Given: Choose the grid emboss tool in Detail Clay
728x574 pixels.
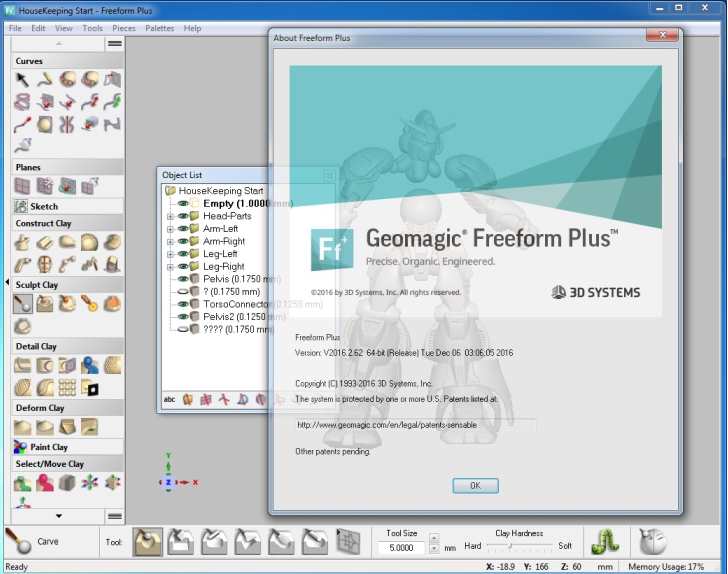Looking at the screenshot, I should coord(67,388).
